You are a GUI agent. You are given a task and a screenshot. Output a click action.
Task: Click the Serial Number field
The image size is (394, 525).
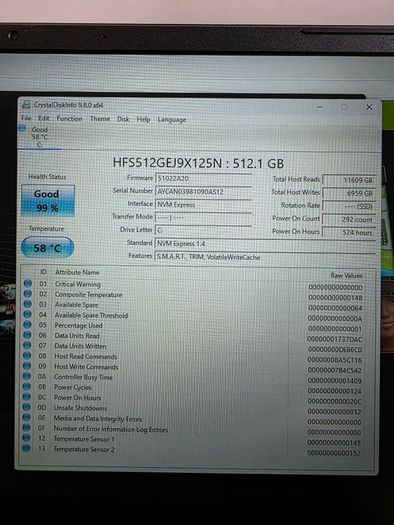204,192
